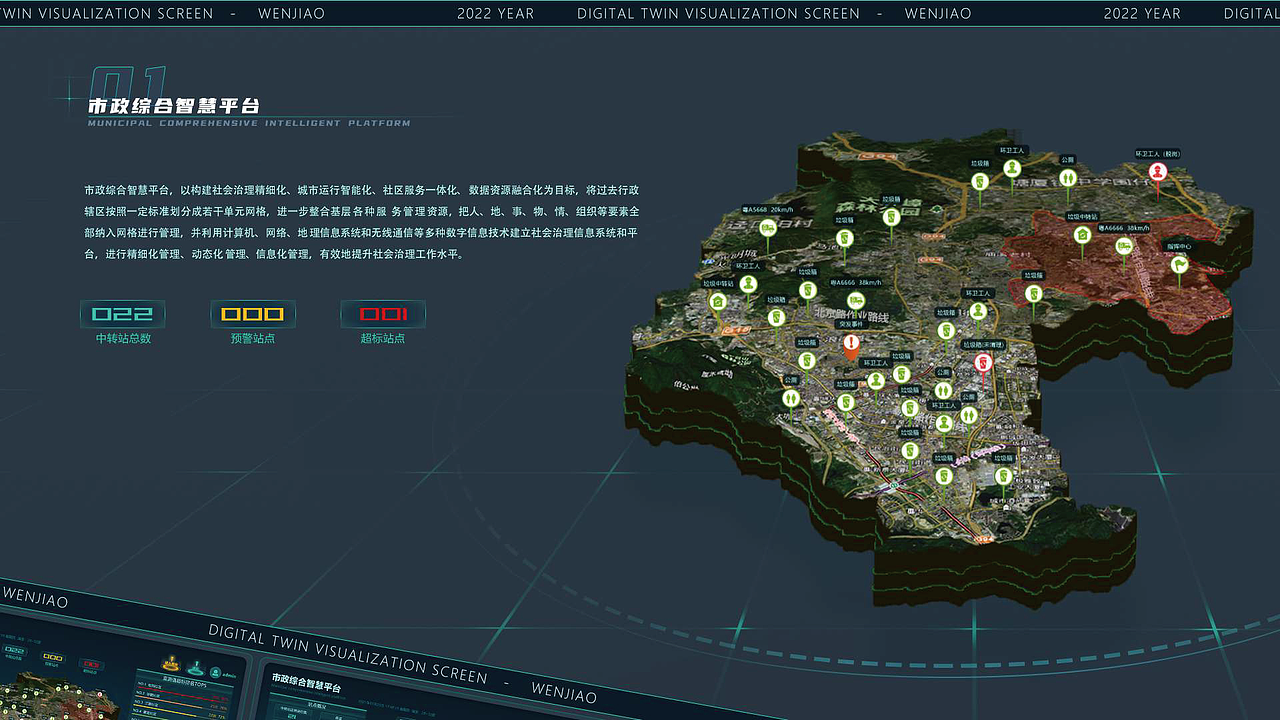
Task: Select the red off-duty worker marker 环卫工人(脱岗)
Action: [1158, 172]
